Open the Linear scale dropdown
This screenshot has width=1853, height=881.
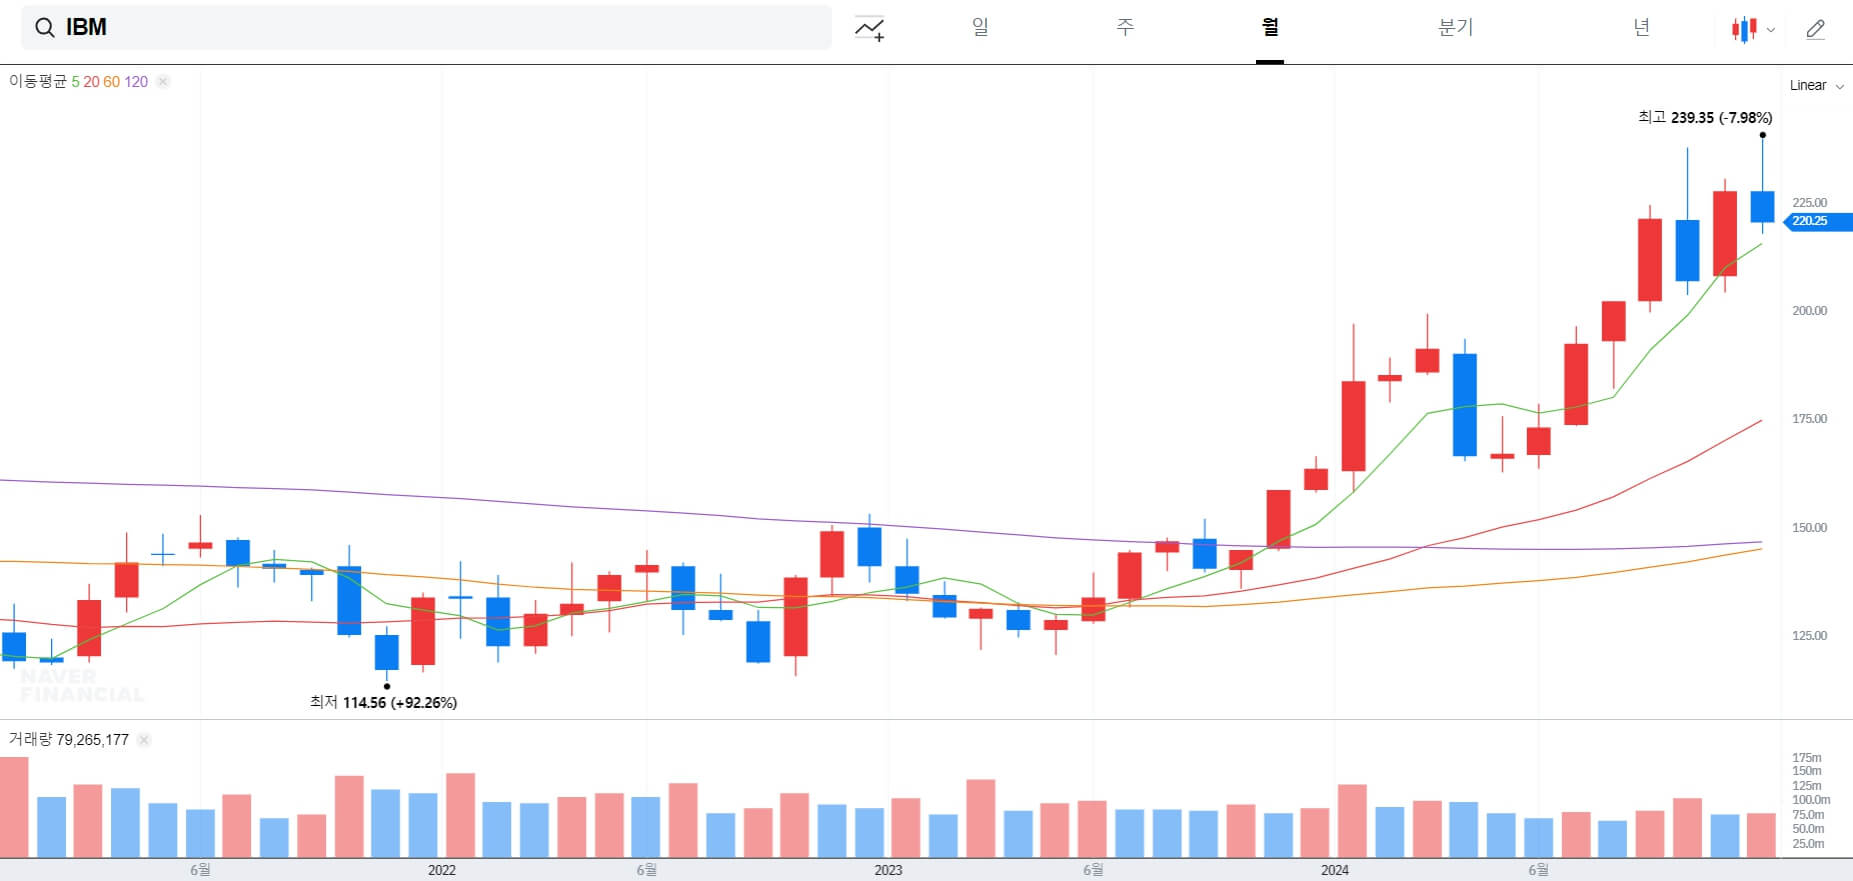[1816, 85]
